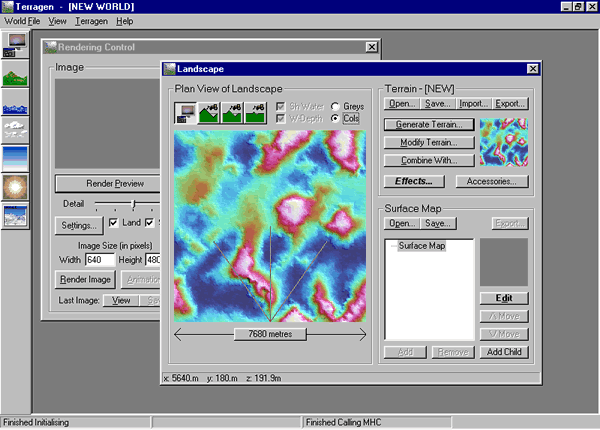Select the medium-peak terrain sculpt tool
This screenshot has width=600, height=430.
(x=232, y=112)
